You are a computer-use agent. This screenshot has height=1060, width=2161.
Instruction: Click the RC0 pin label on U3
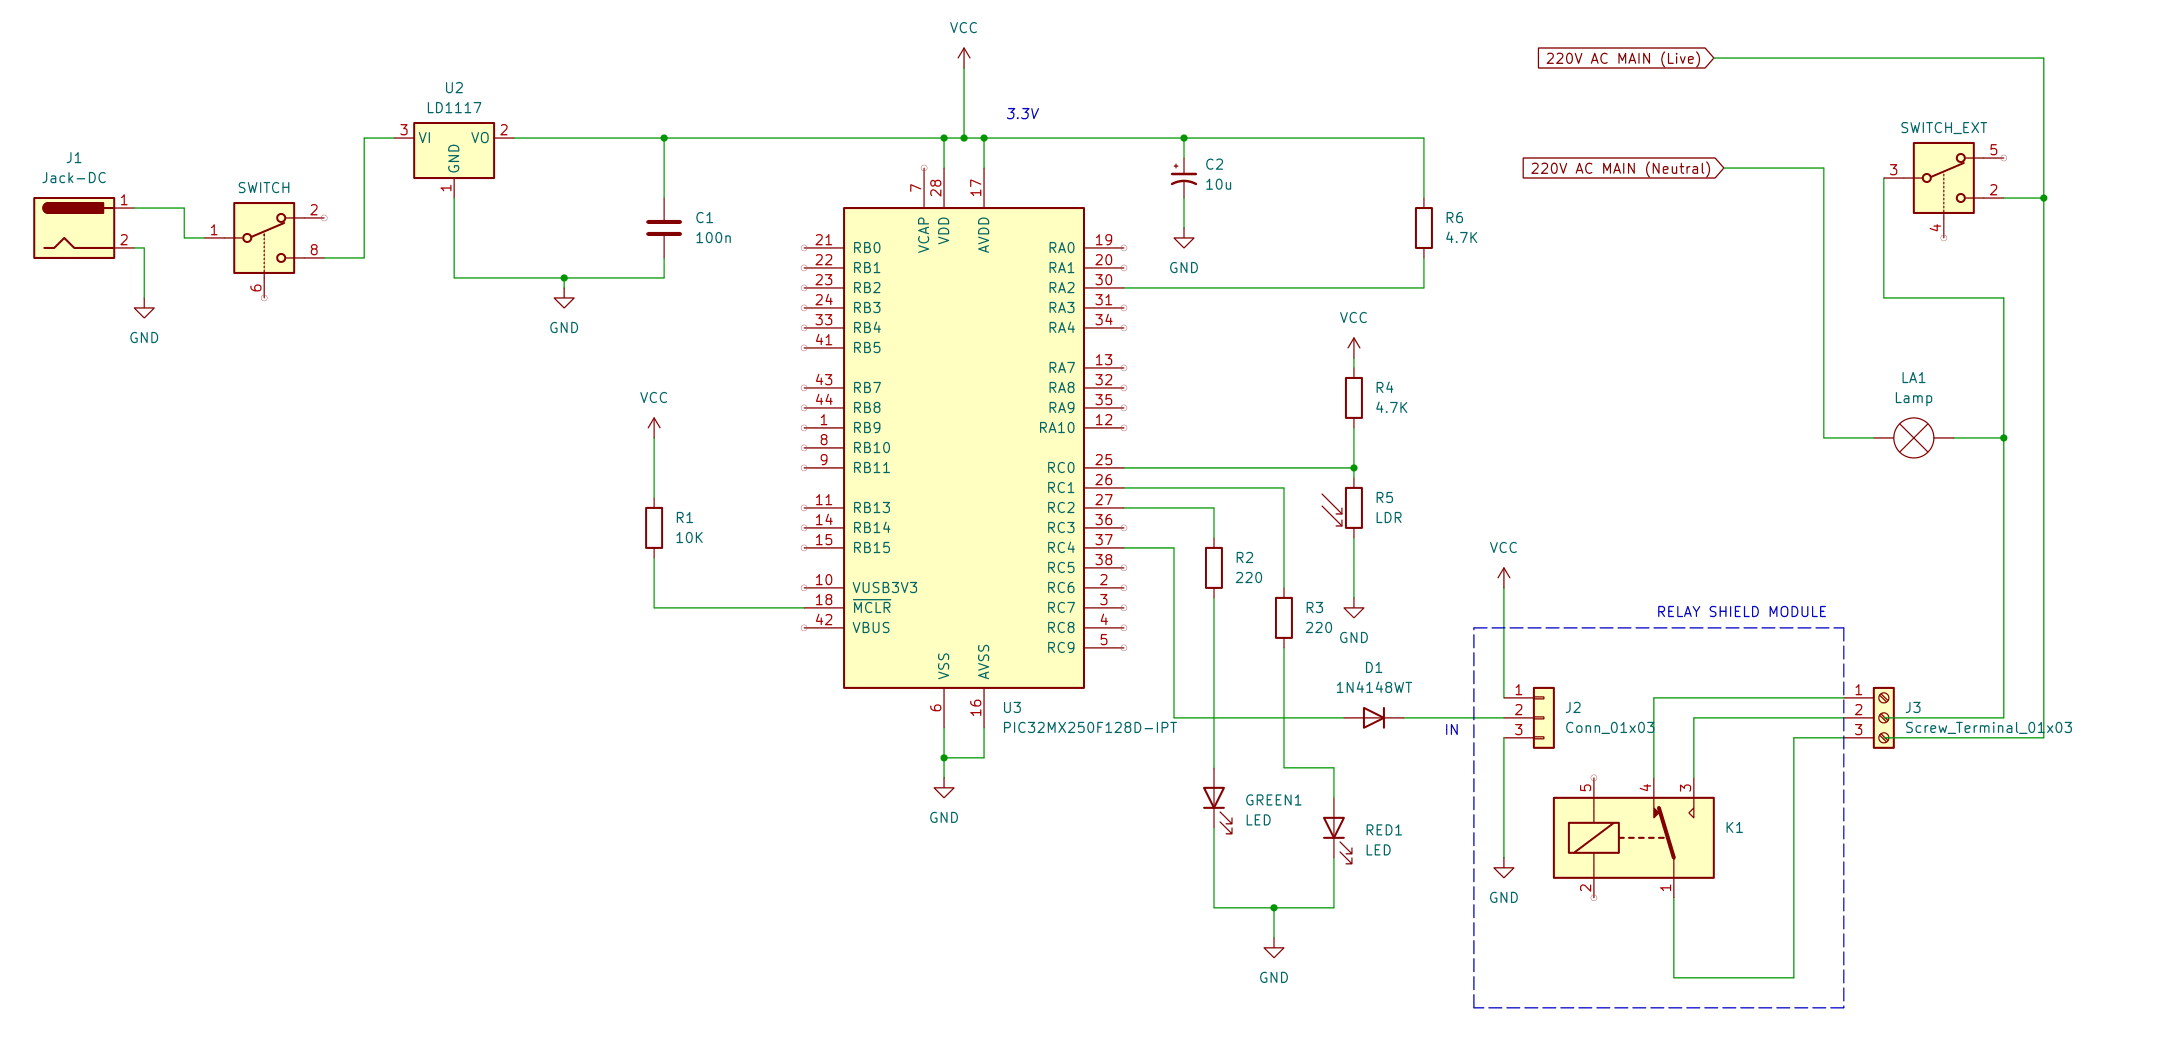point(1061,468)
